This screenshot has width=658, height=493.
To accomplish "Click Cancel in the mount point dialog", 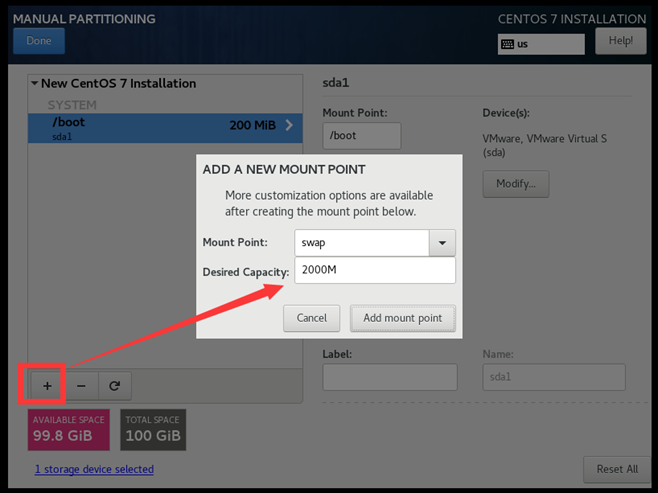I will (311, 318).
